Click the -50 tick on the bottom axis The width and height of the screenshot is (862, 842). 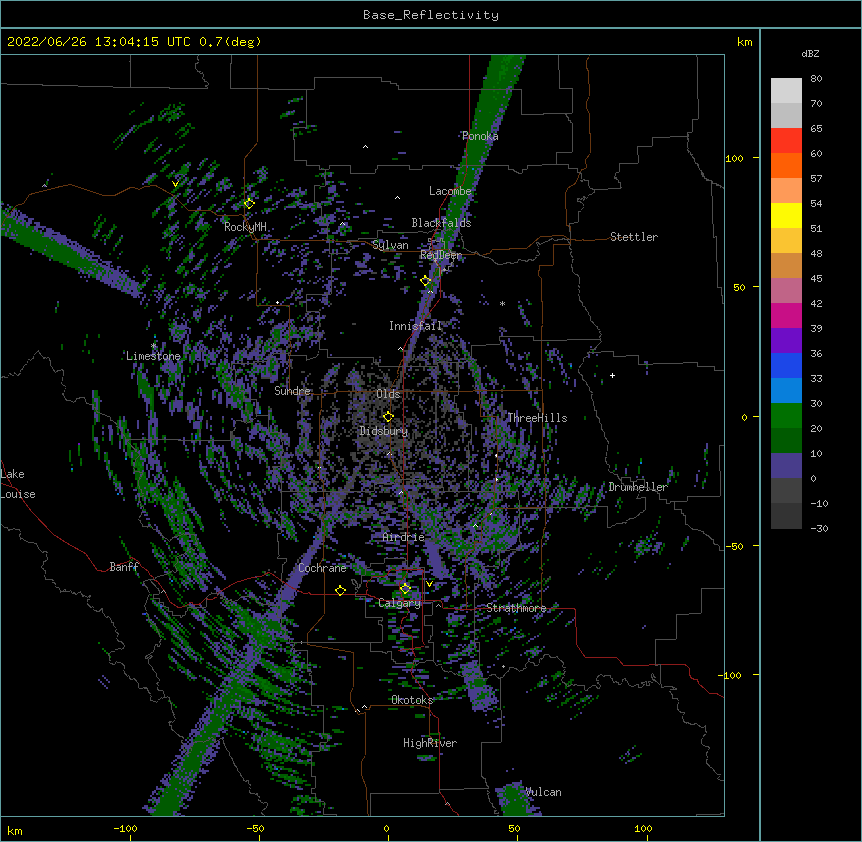[255, 828]
